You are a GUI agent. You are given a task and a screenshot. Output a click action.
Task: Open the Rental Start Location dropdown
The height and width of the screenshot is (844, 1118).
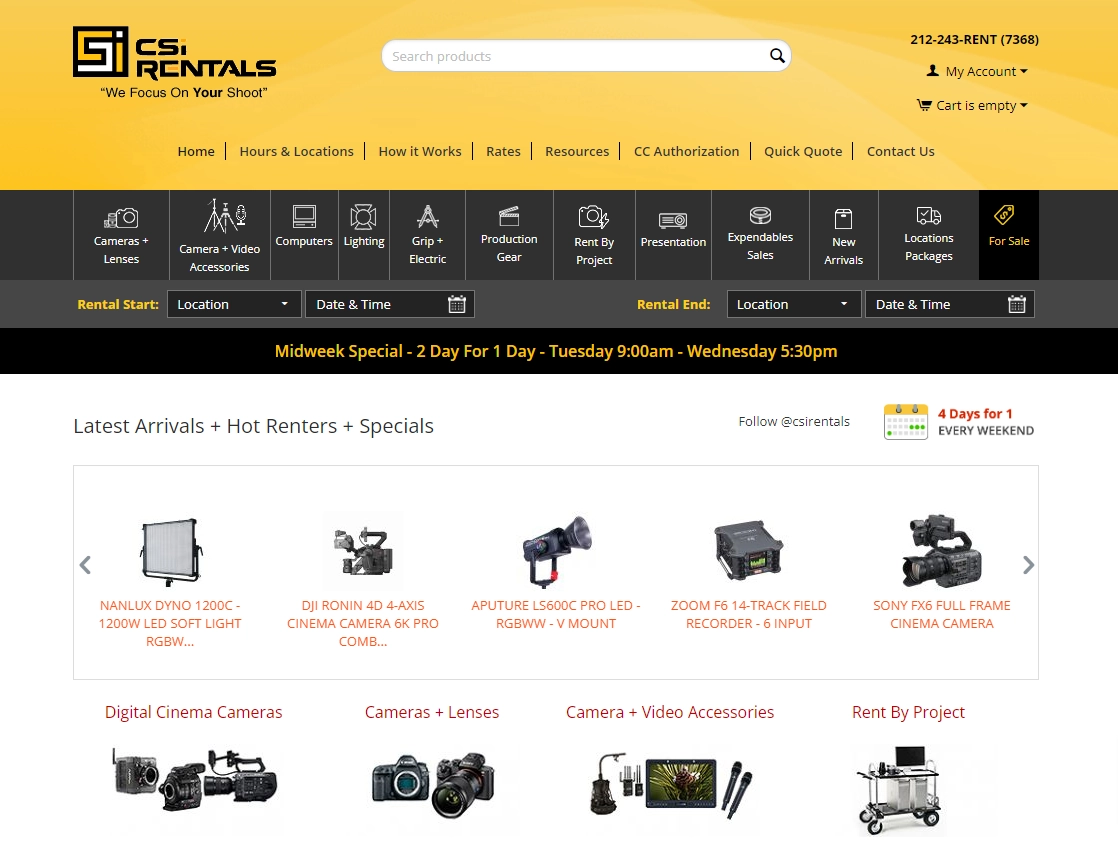pyautogui.click(x=234, y=304)
